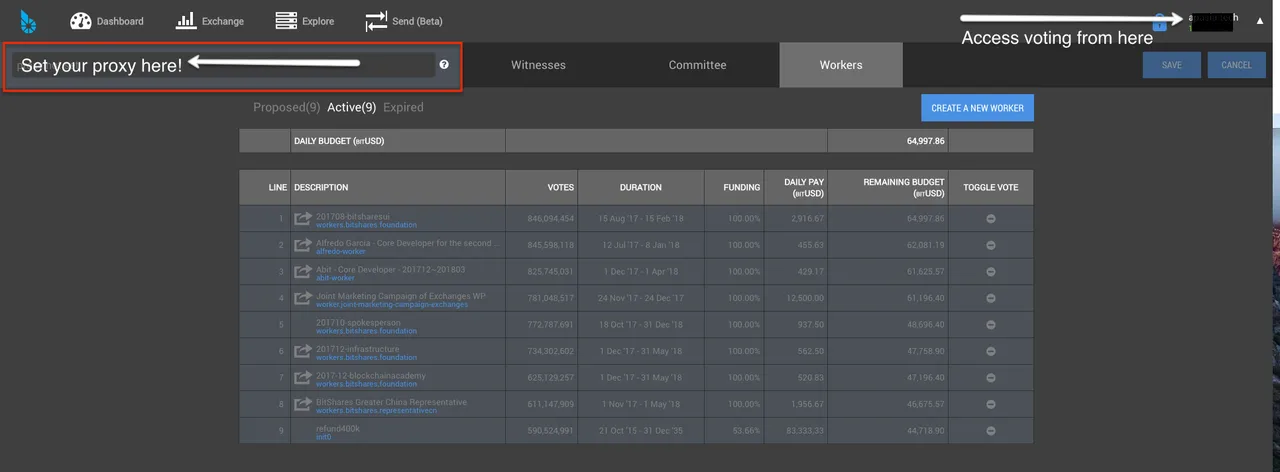Select the Workers tab

tap(841, 65)
